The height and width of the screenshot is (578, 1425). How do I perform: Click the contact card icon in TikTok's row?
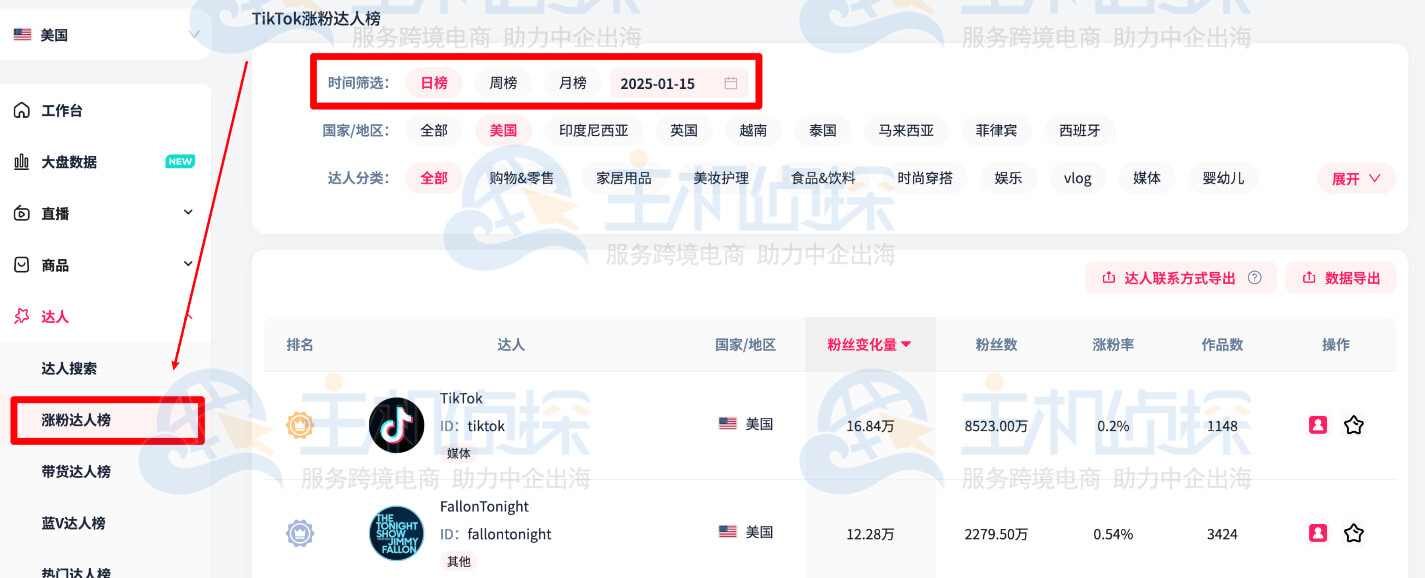1319,424
